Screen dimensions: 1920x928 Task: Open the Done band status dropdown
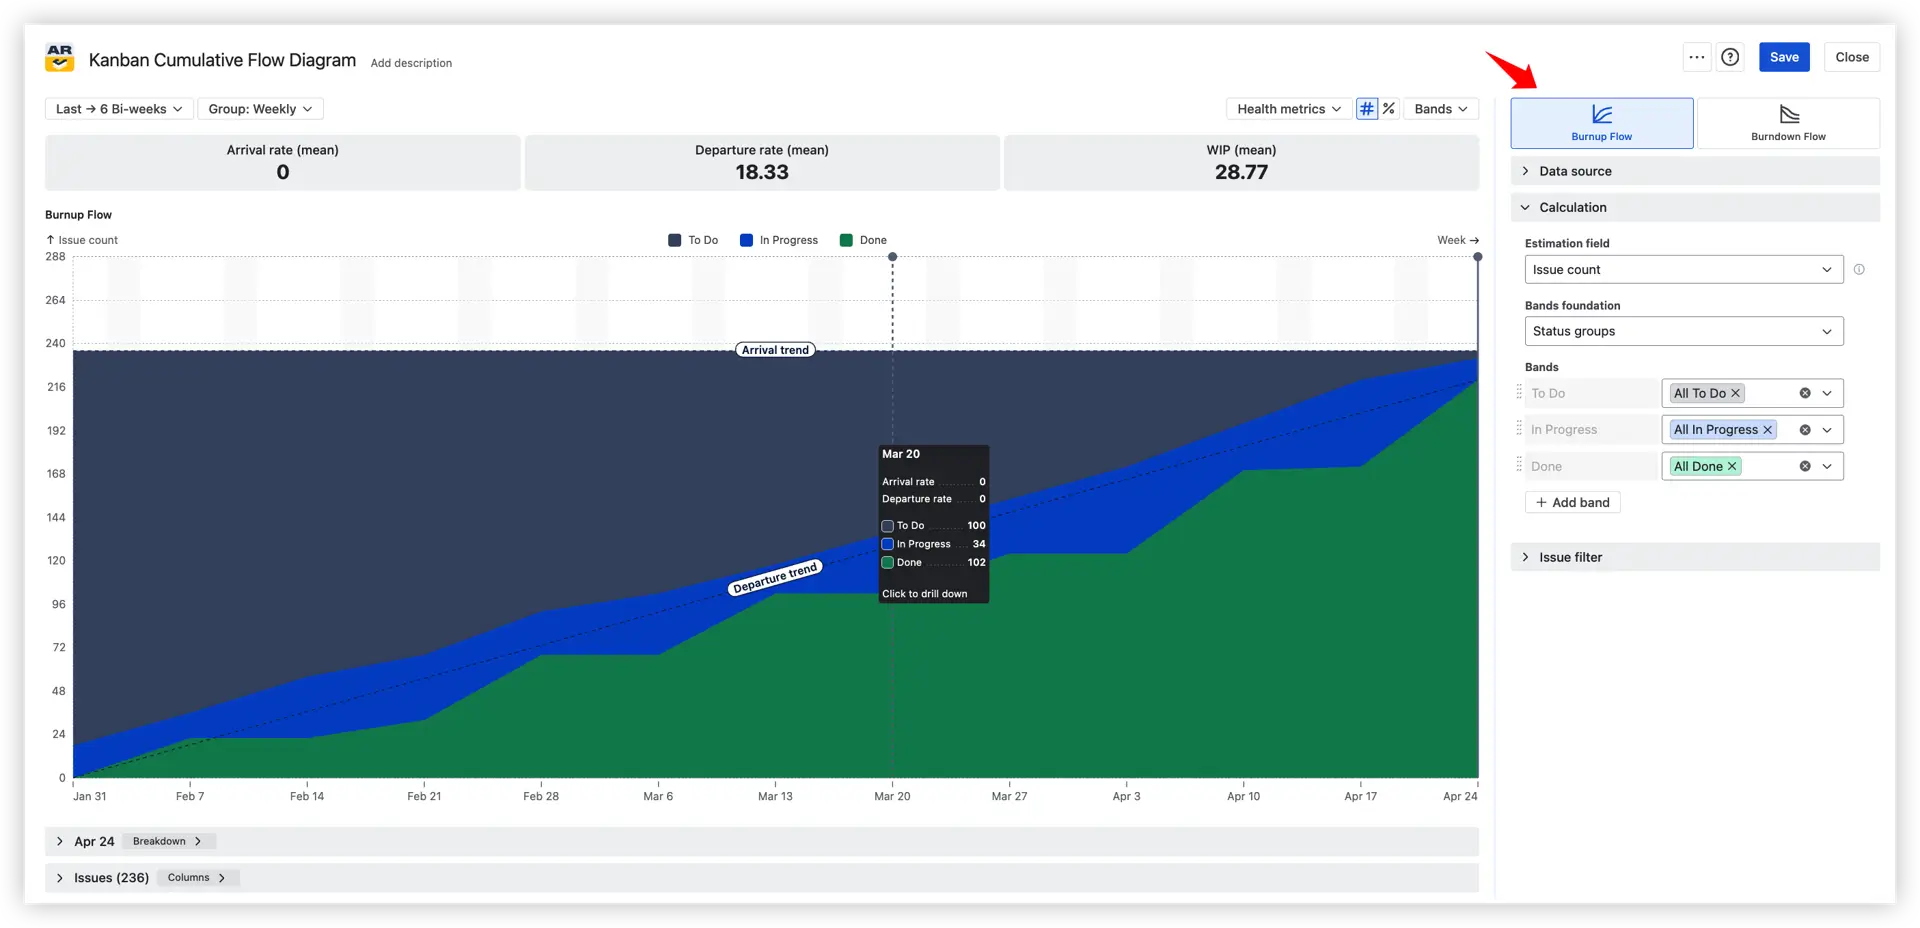pyautogui.click(x=1827, y=466)
